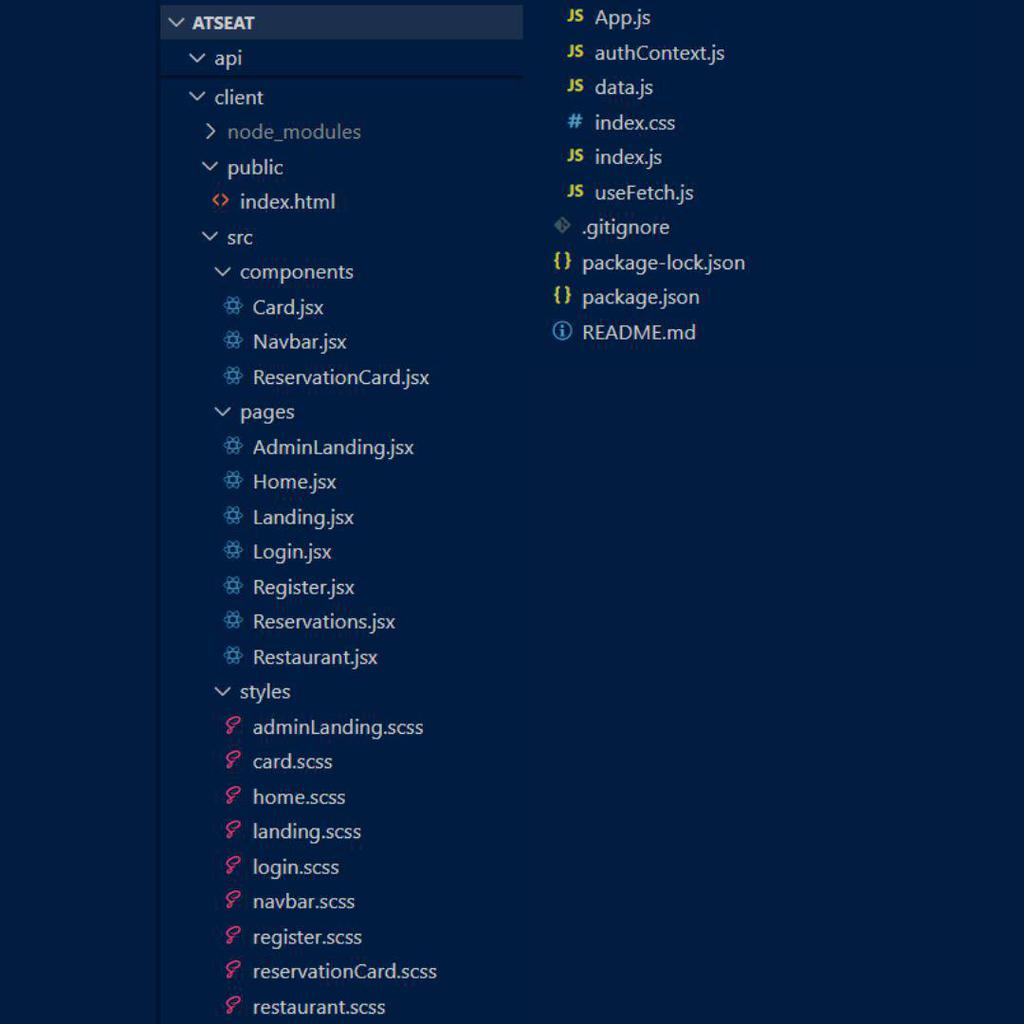Open the Navbar.jsx file

click(300, 342)
